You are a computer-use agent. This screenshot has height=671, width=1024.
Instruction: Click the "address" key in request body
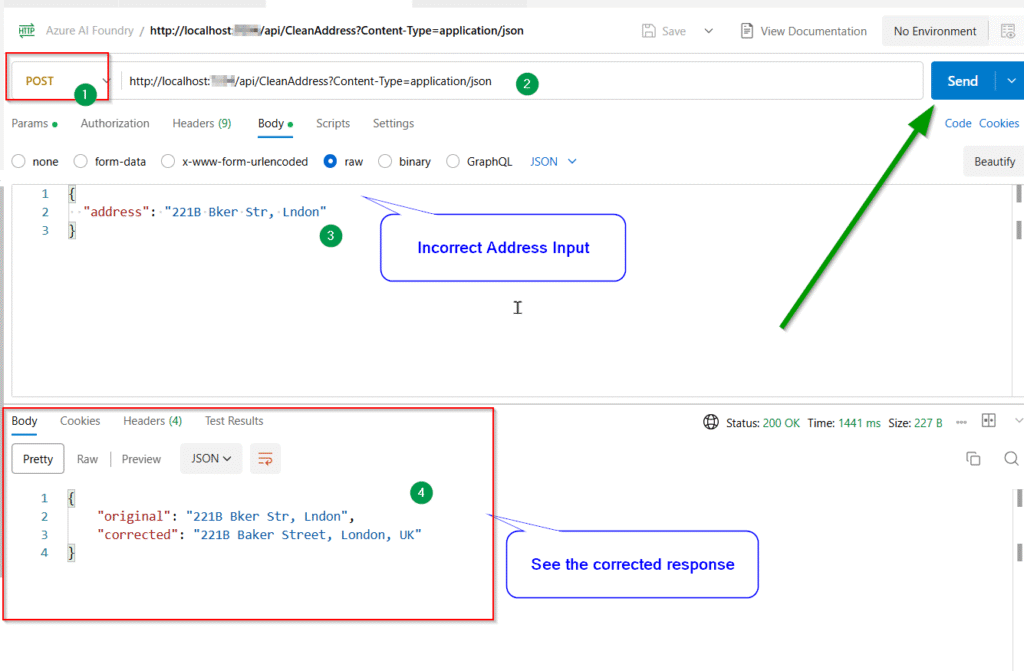(116, 212)
